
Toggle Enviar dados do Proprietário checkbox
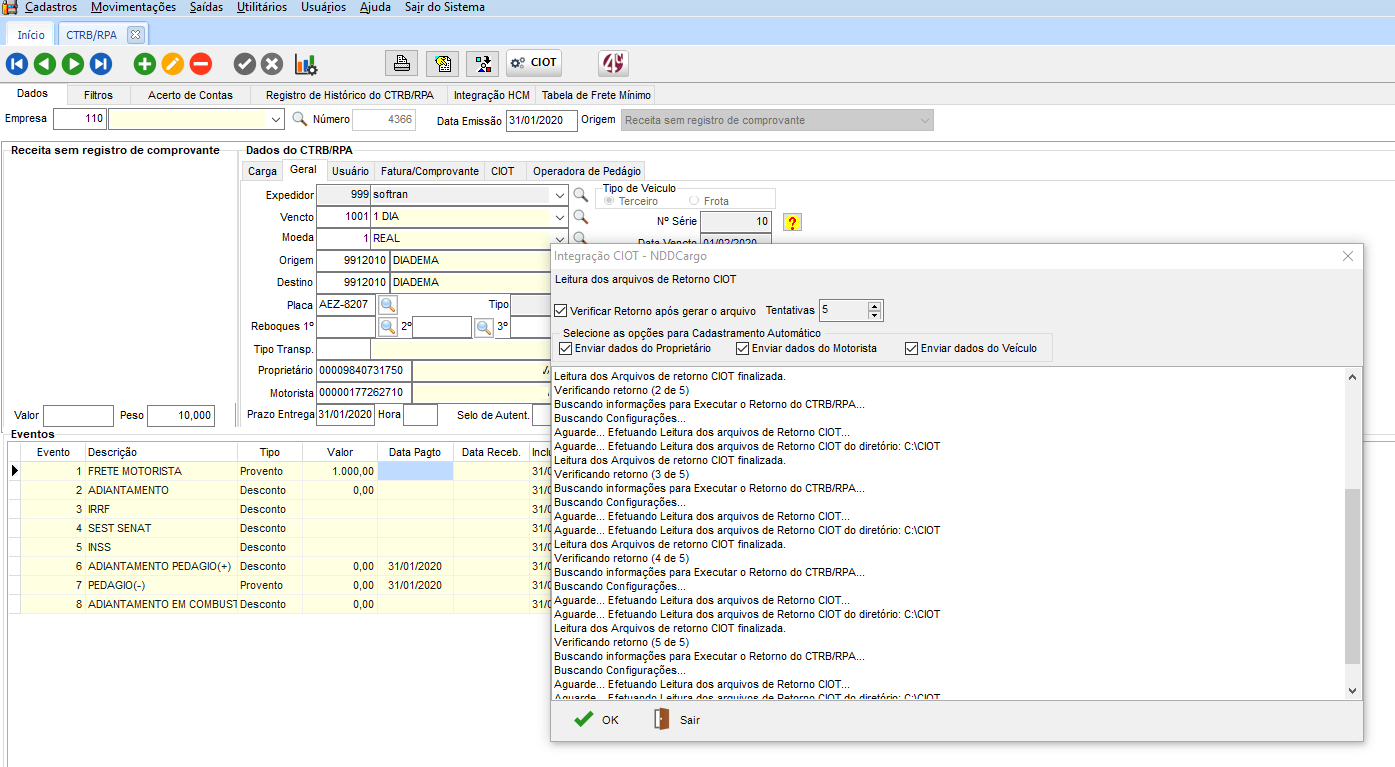[567, 349]
